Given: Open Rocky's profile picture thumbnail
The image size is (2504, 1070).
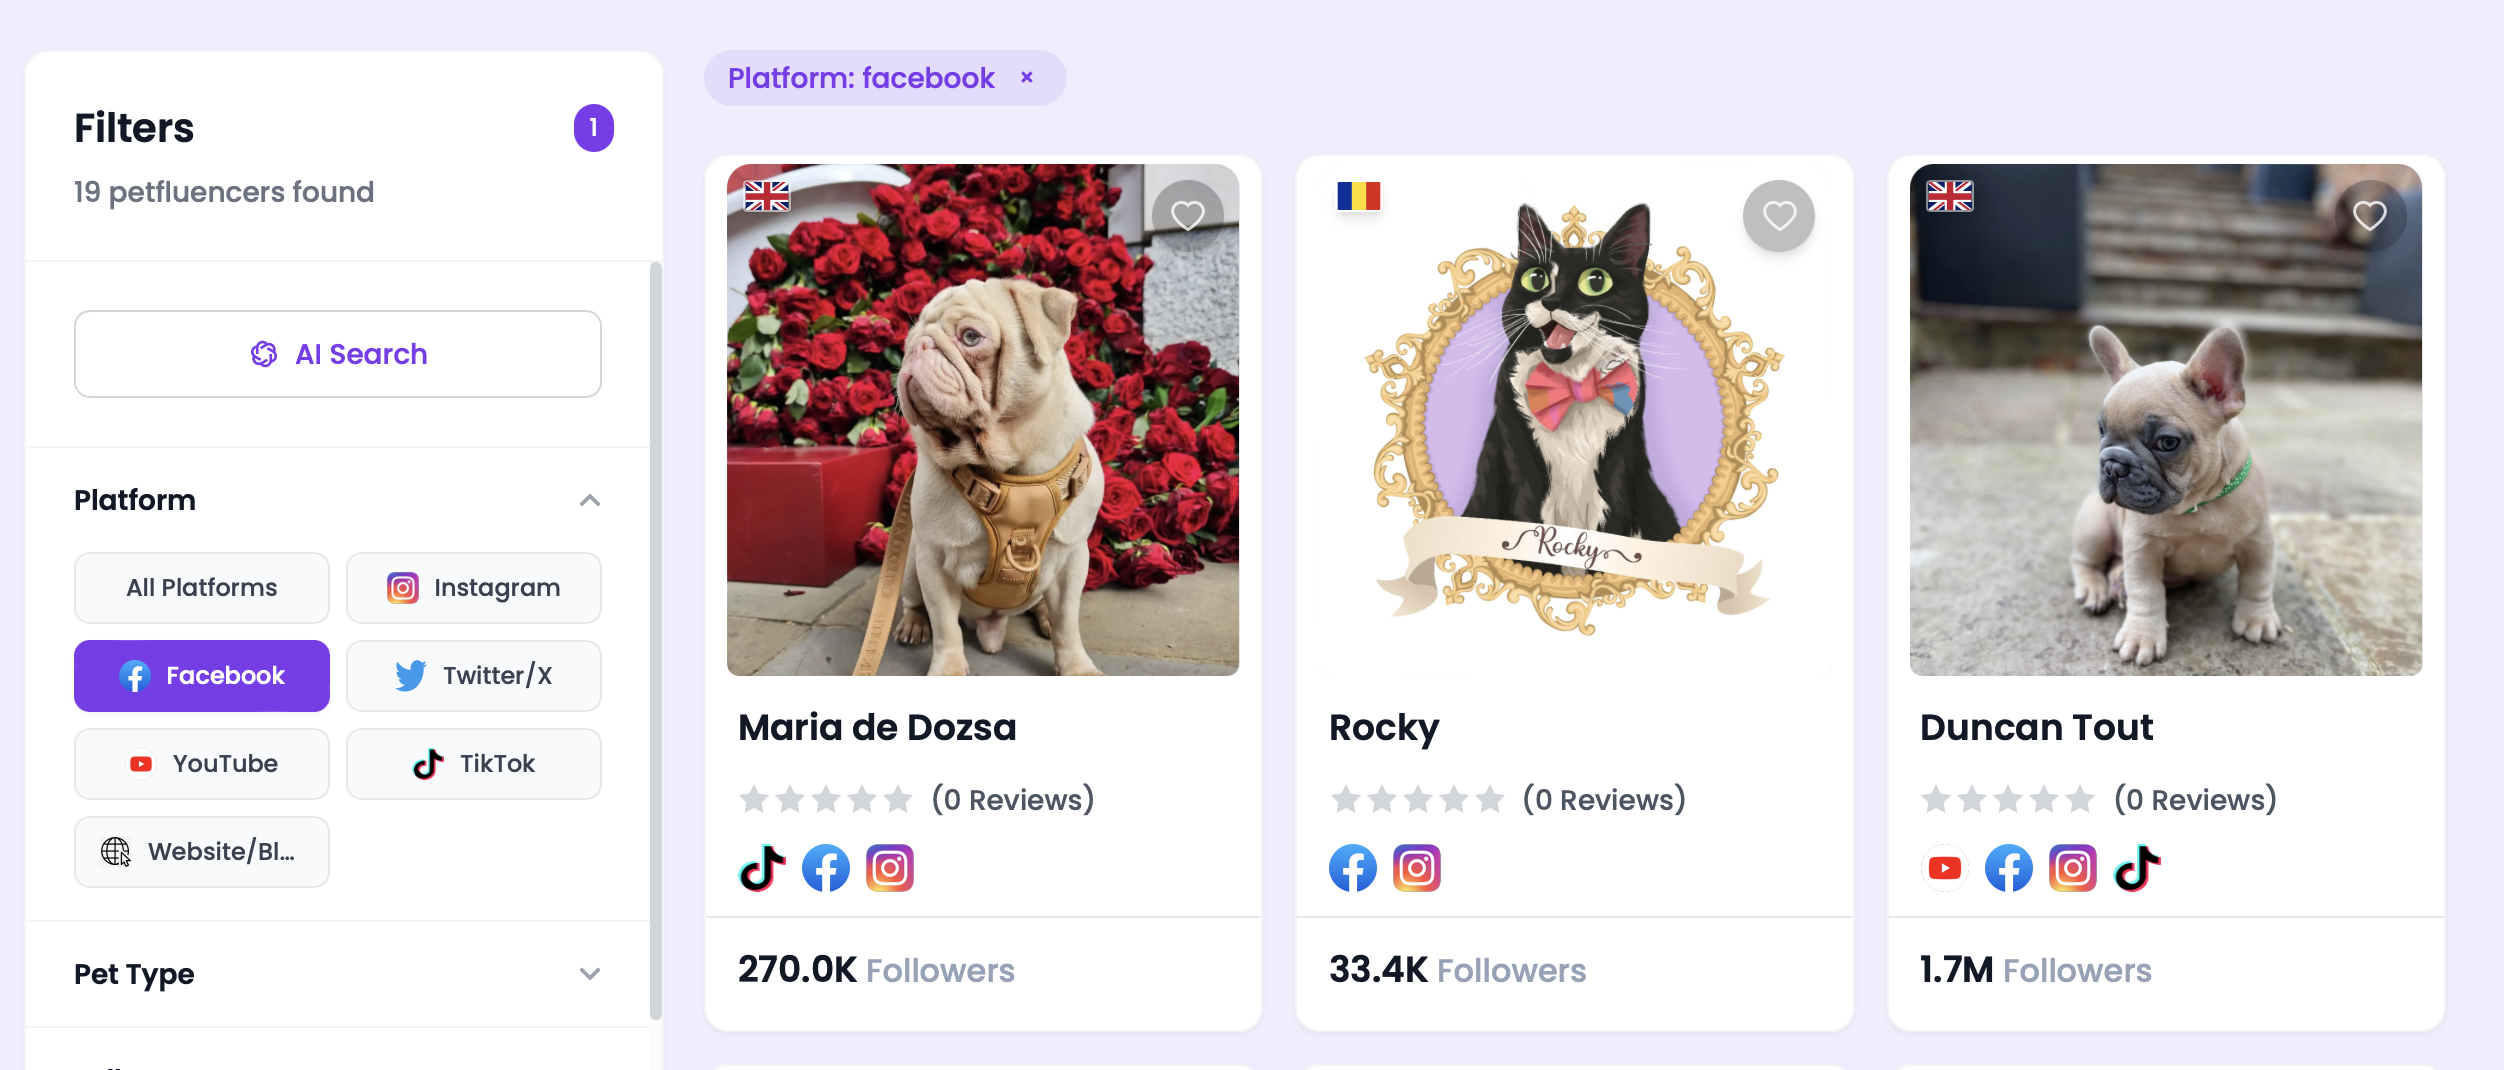Looking at the screenshot, I should (x=1575, y=420).
